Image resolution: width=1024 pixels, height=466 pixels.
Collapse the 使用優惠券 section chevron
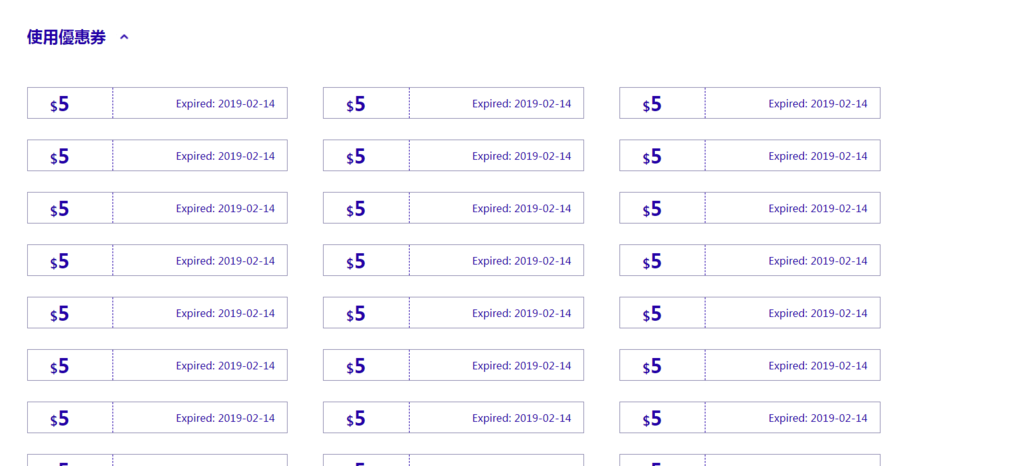[x=124, y=38]
